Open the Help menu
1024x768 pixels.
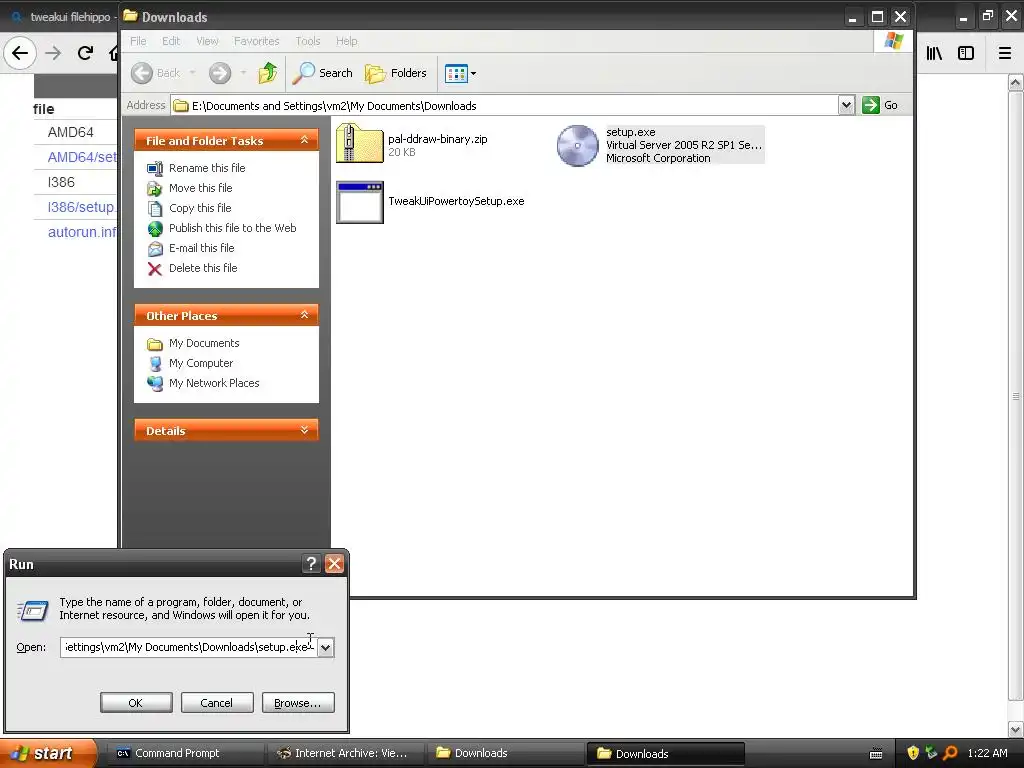pyautogui.click(x=347, y=41)
